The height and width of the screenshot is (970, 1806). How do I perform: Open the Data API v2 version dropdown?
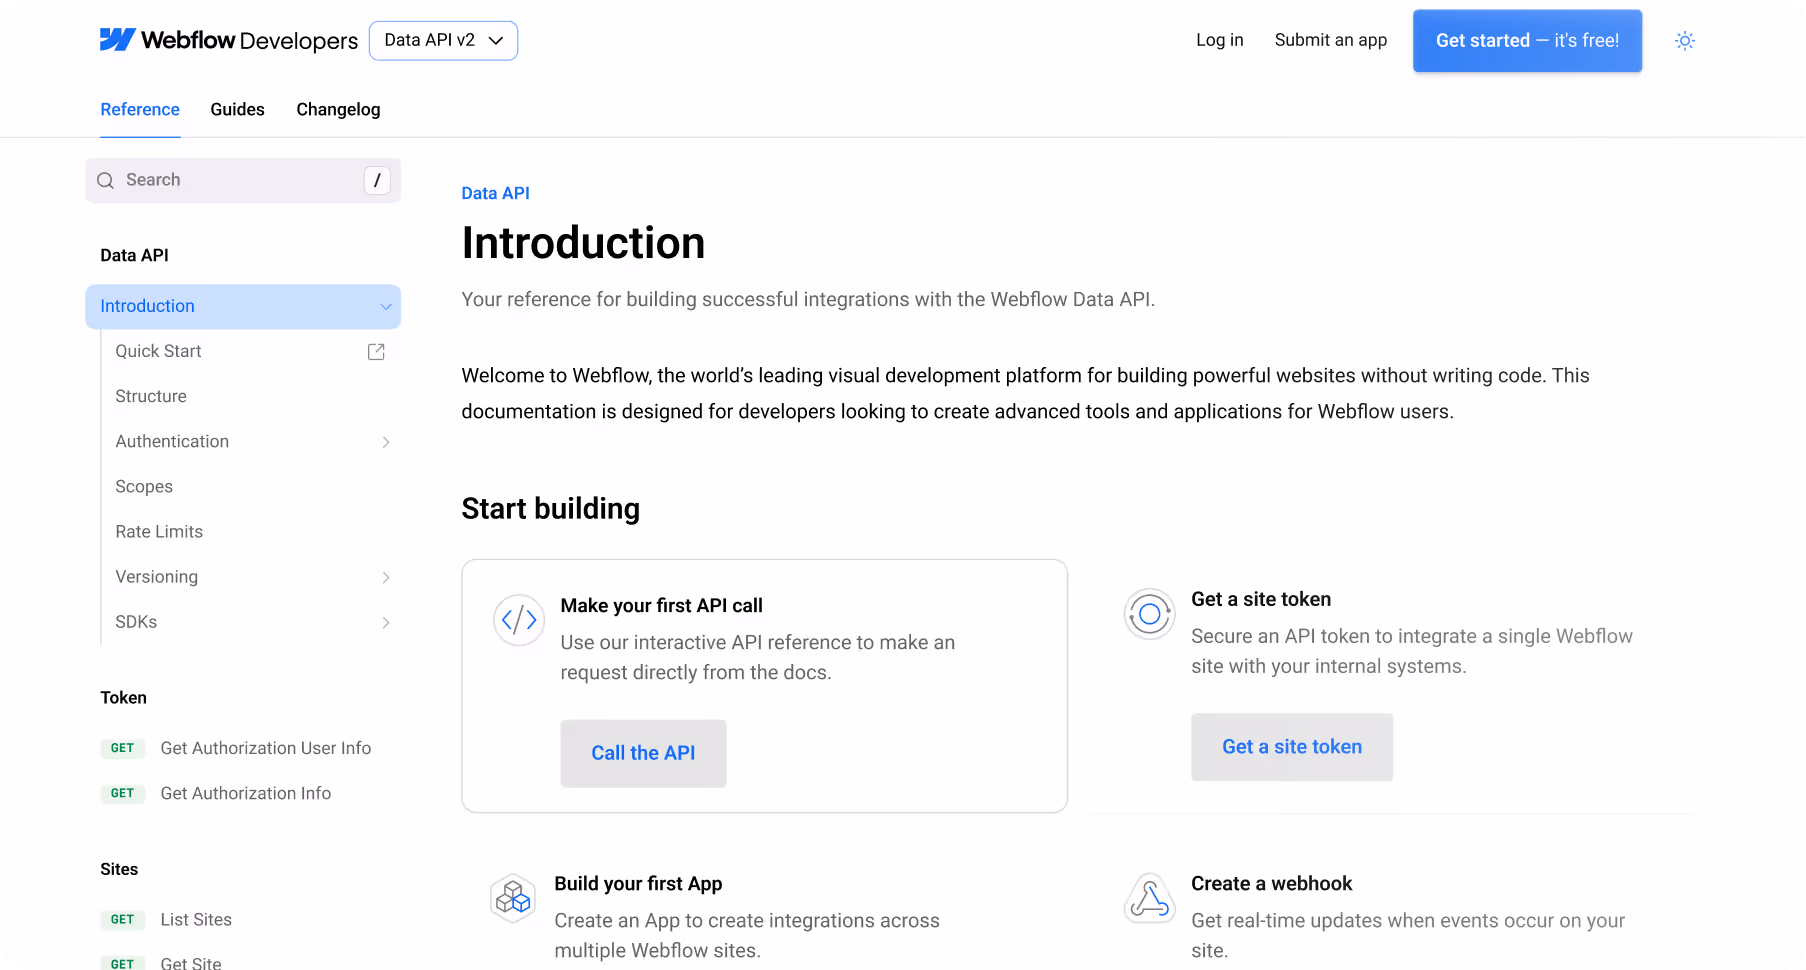pos(443,41)
